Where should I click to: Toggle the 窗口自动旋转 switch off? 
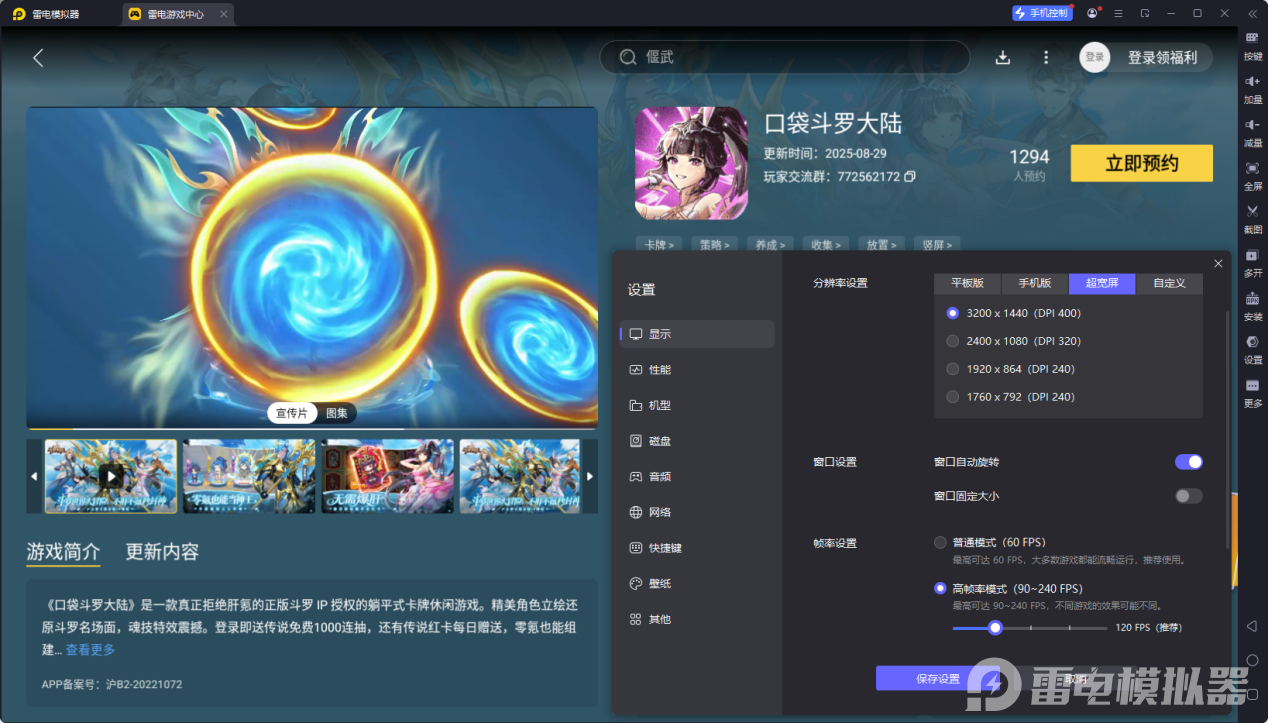(1188, 462)
